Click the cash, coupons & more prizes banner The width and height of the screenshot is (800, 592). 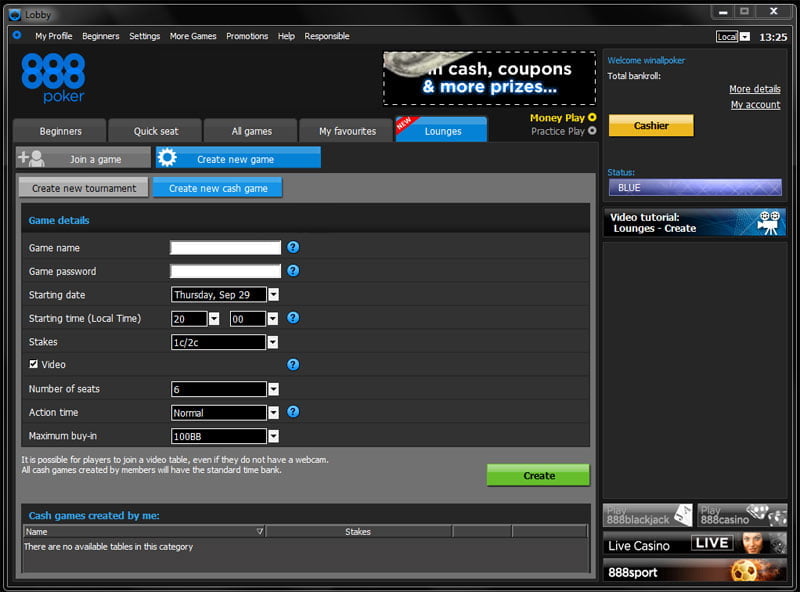[489, 79]
